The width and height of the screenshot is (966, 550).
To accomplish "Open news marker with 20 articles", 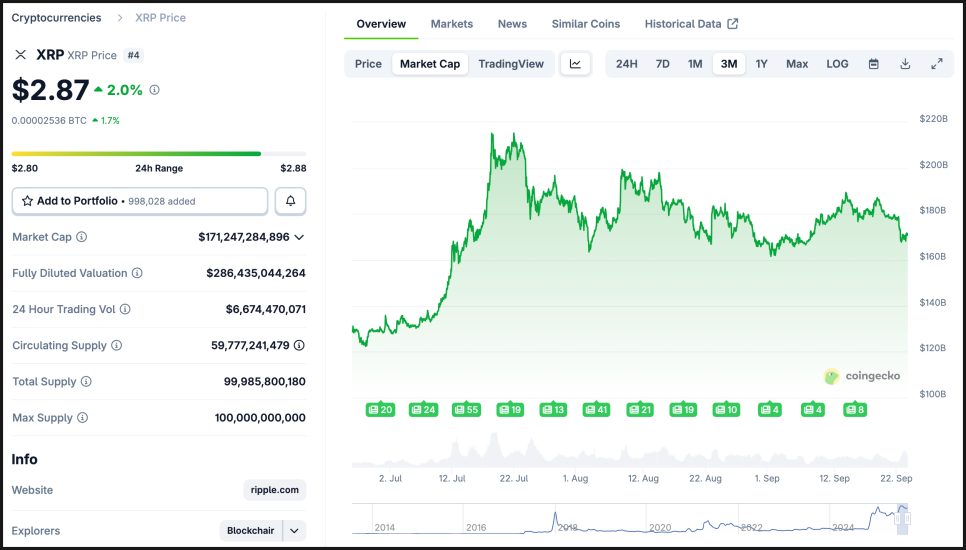I will 380,410.
